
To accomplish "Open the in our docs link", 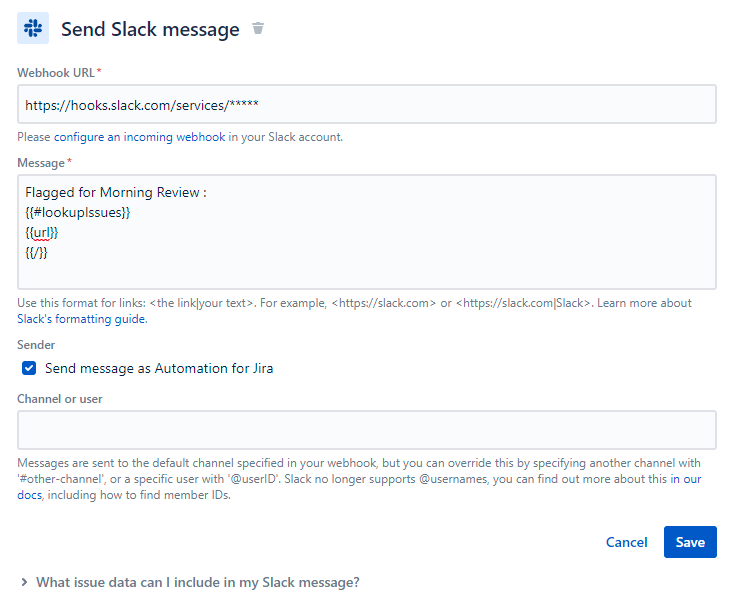I will 686,479.
